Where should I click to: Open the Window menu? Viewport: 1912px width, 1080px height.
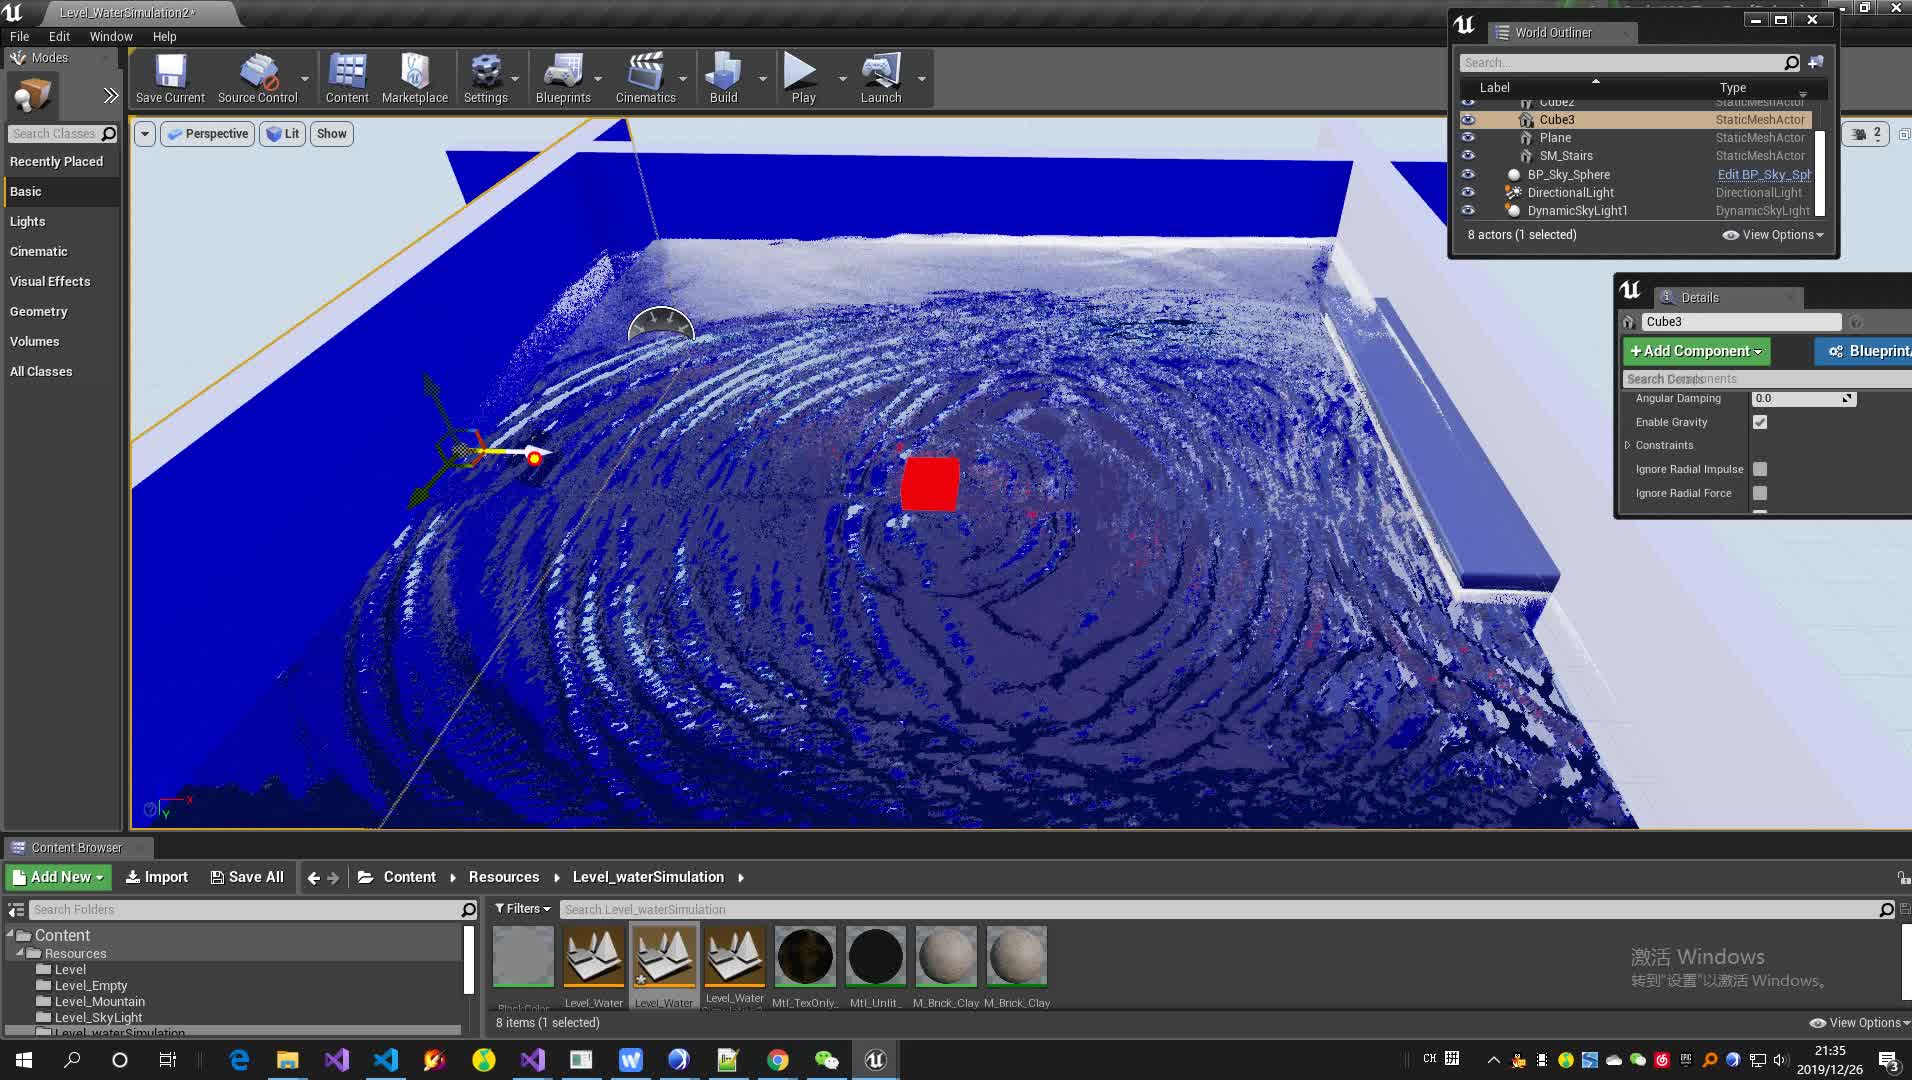(x=111, y=36)
